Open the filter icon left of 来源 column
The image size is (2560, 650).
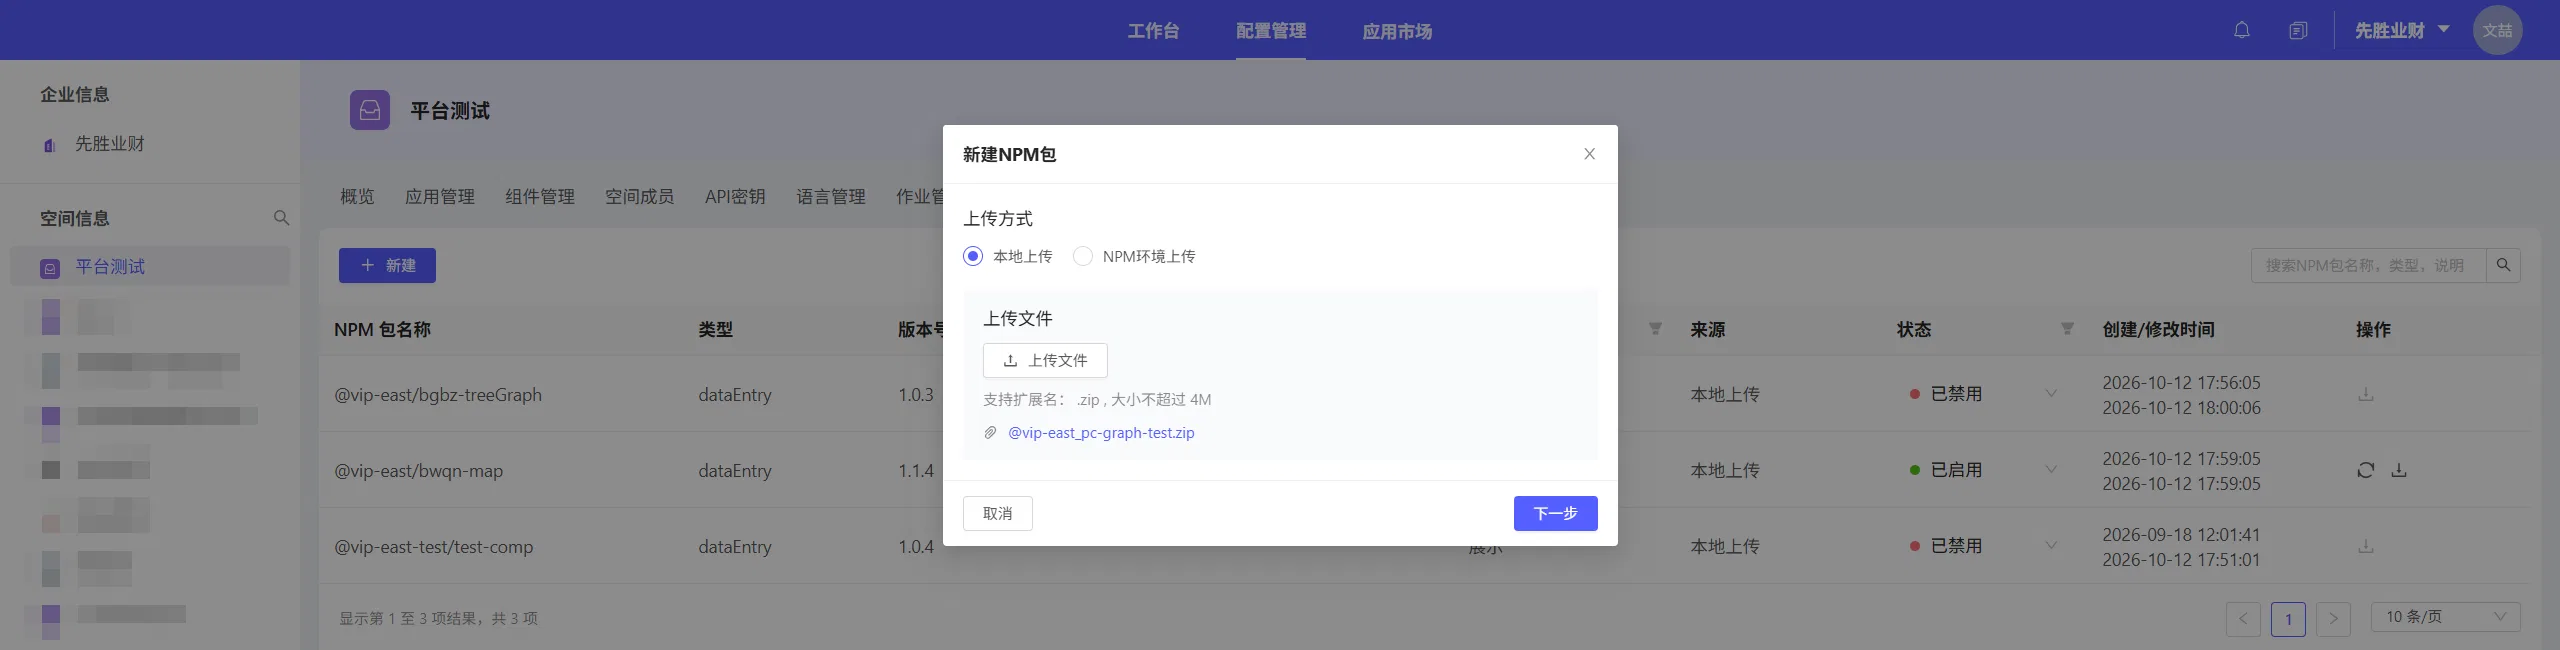tap(1655, 329)
